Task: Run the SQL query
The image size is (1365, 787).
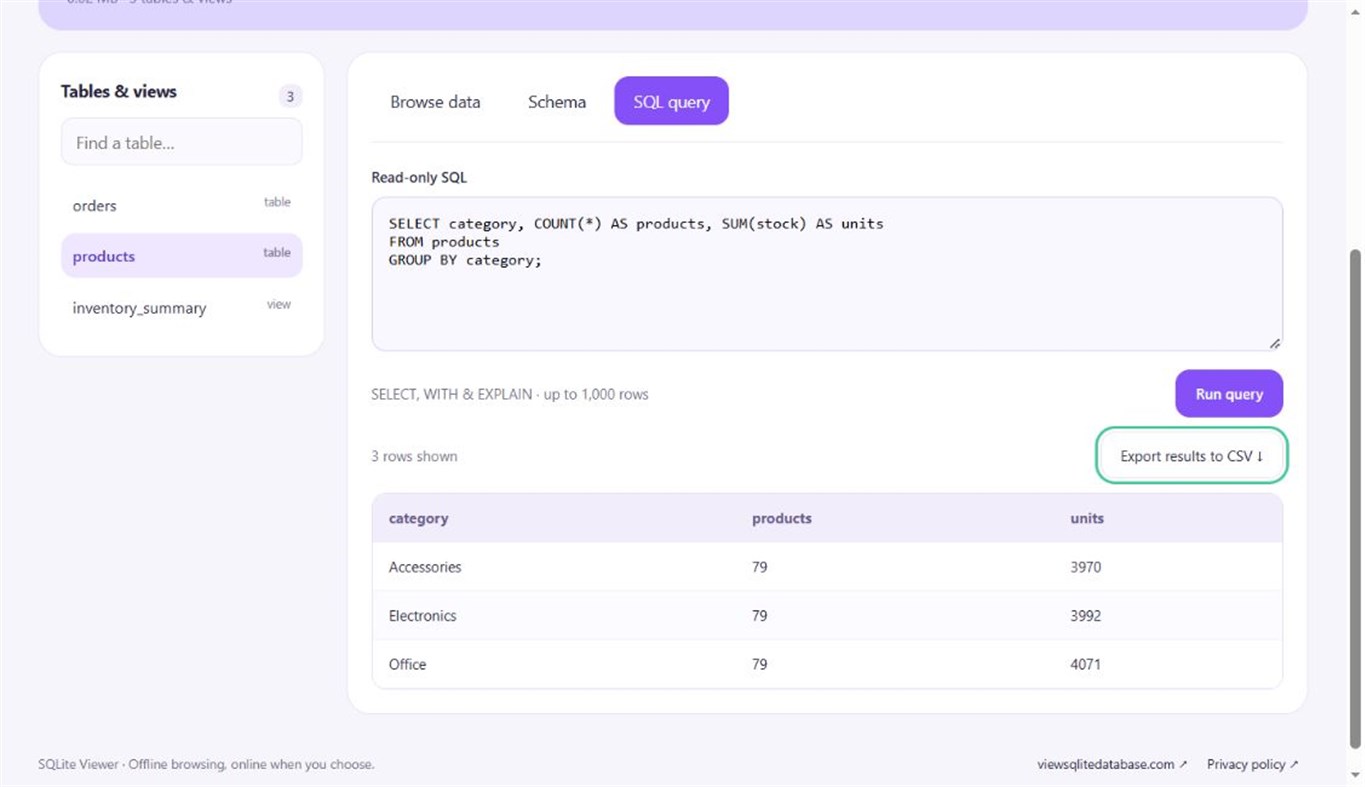Action: (1229, 394)
